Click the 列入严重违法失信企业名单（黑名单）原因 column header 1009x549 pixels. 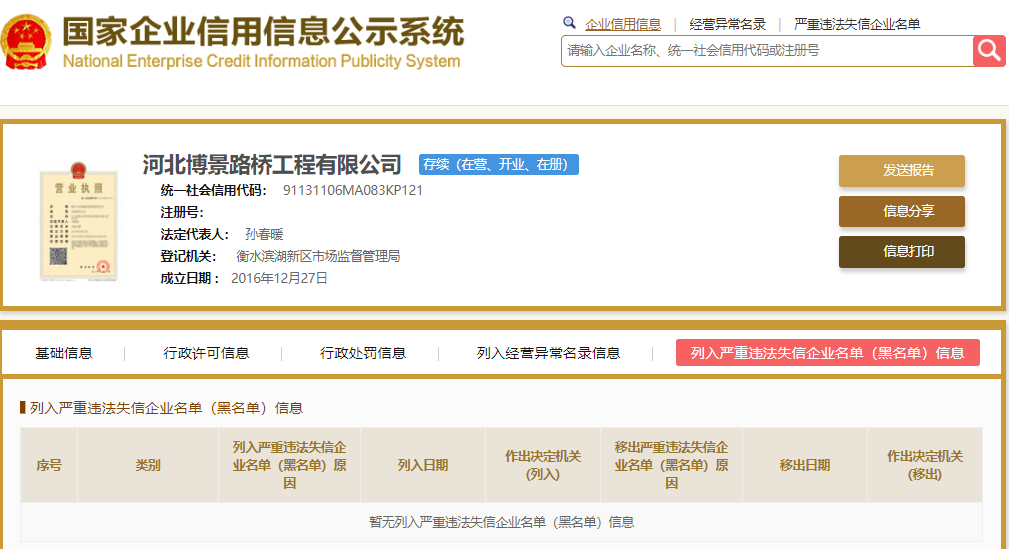tap(290, 465)
